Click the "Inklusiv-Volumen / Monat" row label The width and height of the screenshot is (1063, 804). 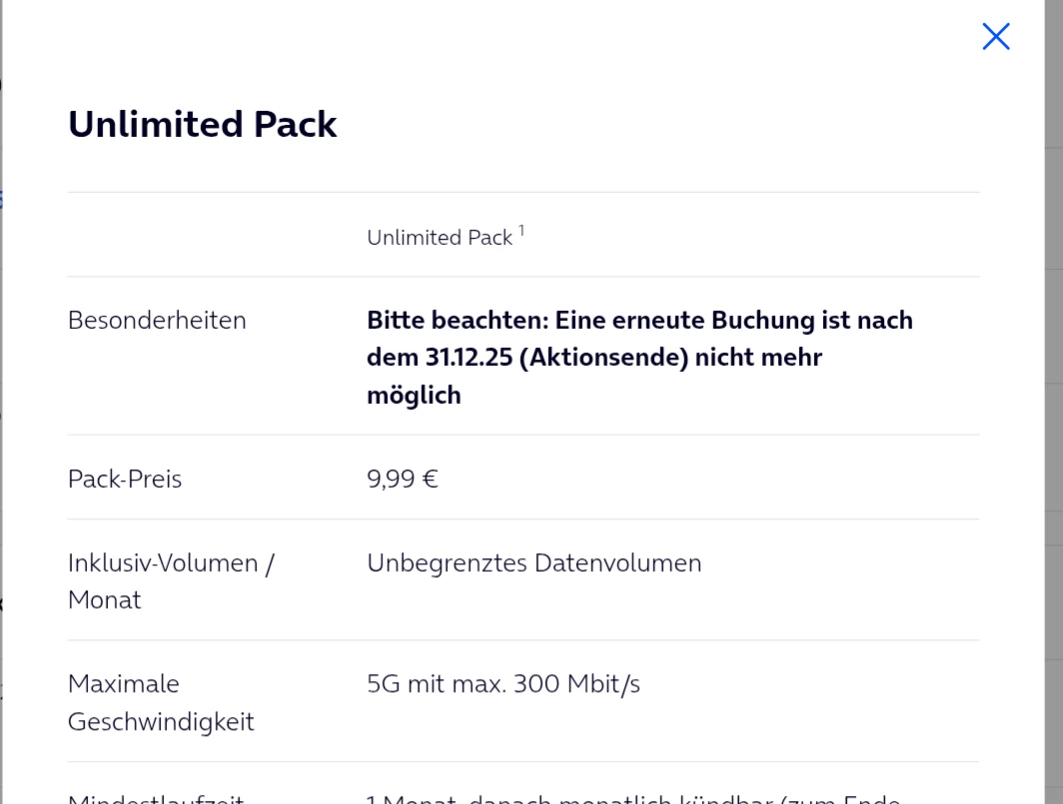tap(170, 581)
